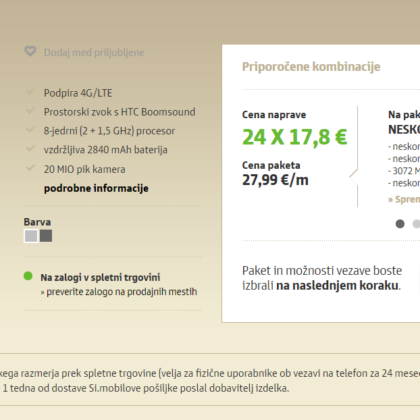Viewport: 420px width, 420px height.
Task: Click checkmark beside '20 MIO pik kamera'
Action: coord(30,168)
